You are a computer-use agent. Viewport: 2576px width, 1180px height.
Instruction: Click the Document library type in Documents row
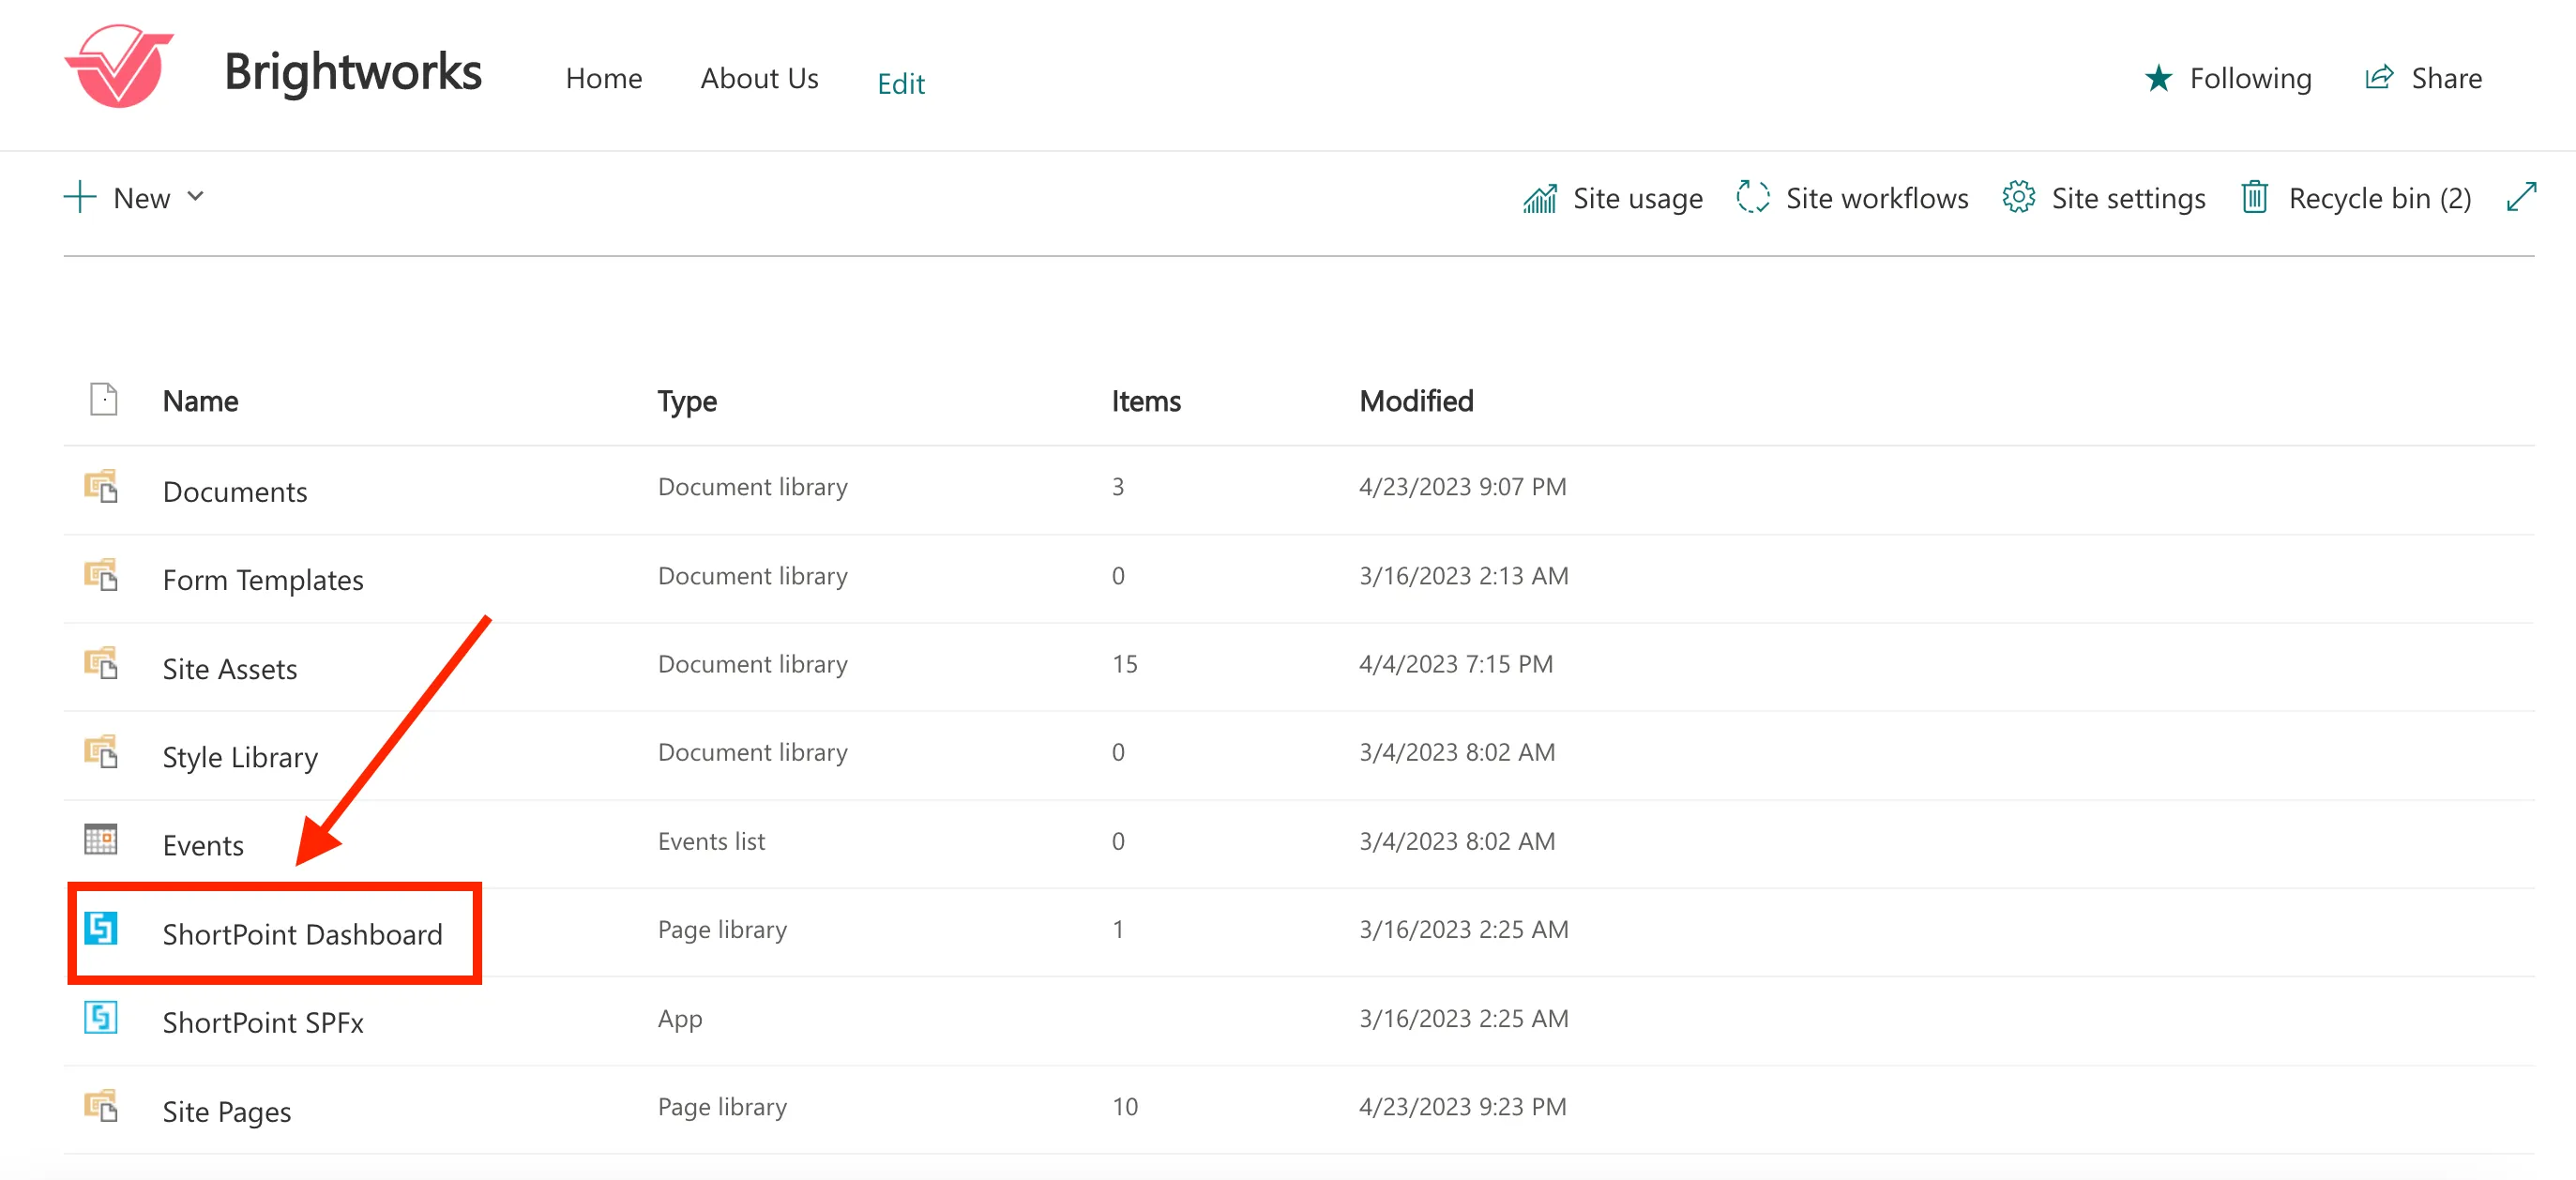pyautogui.click(x=753, y=487)
